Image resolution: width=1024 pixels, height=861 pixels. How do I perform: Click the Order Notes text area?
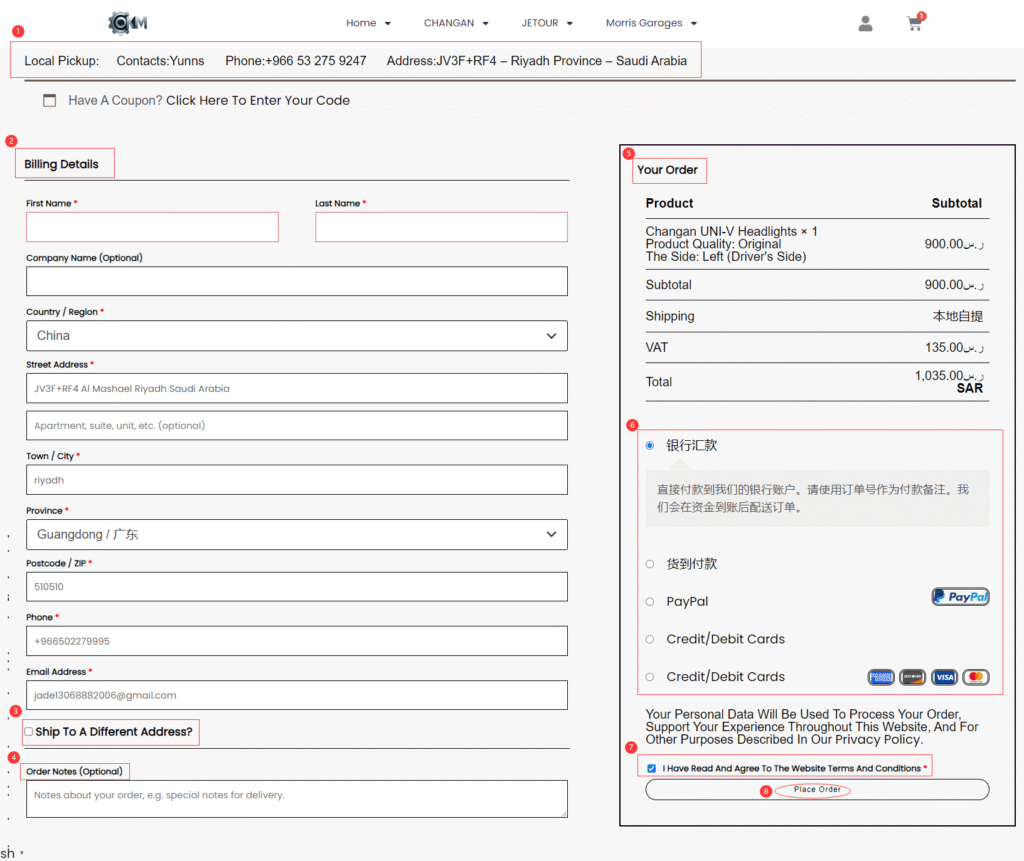coord(296,799)
